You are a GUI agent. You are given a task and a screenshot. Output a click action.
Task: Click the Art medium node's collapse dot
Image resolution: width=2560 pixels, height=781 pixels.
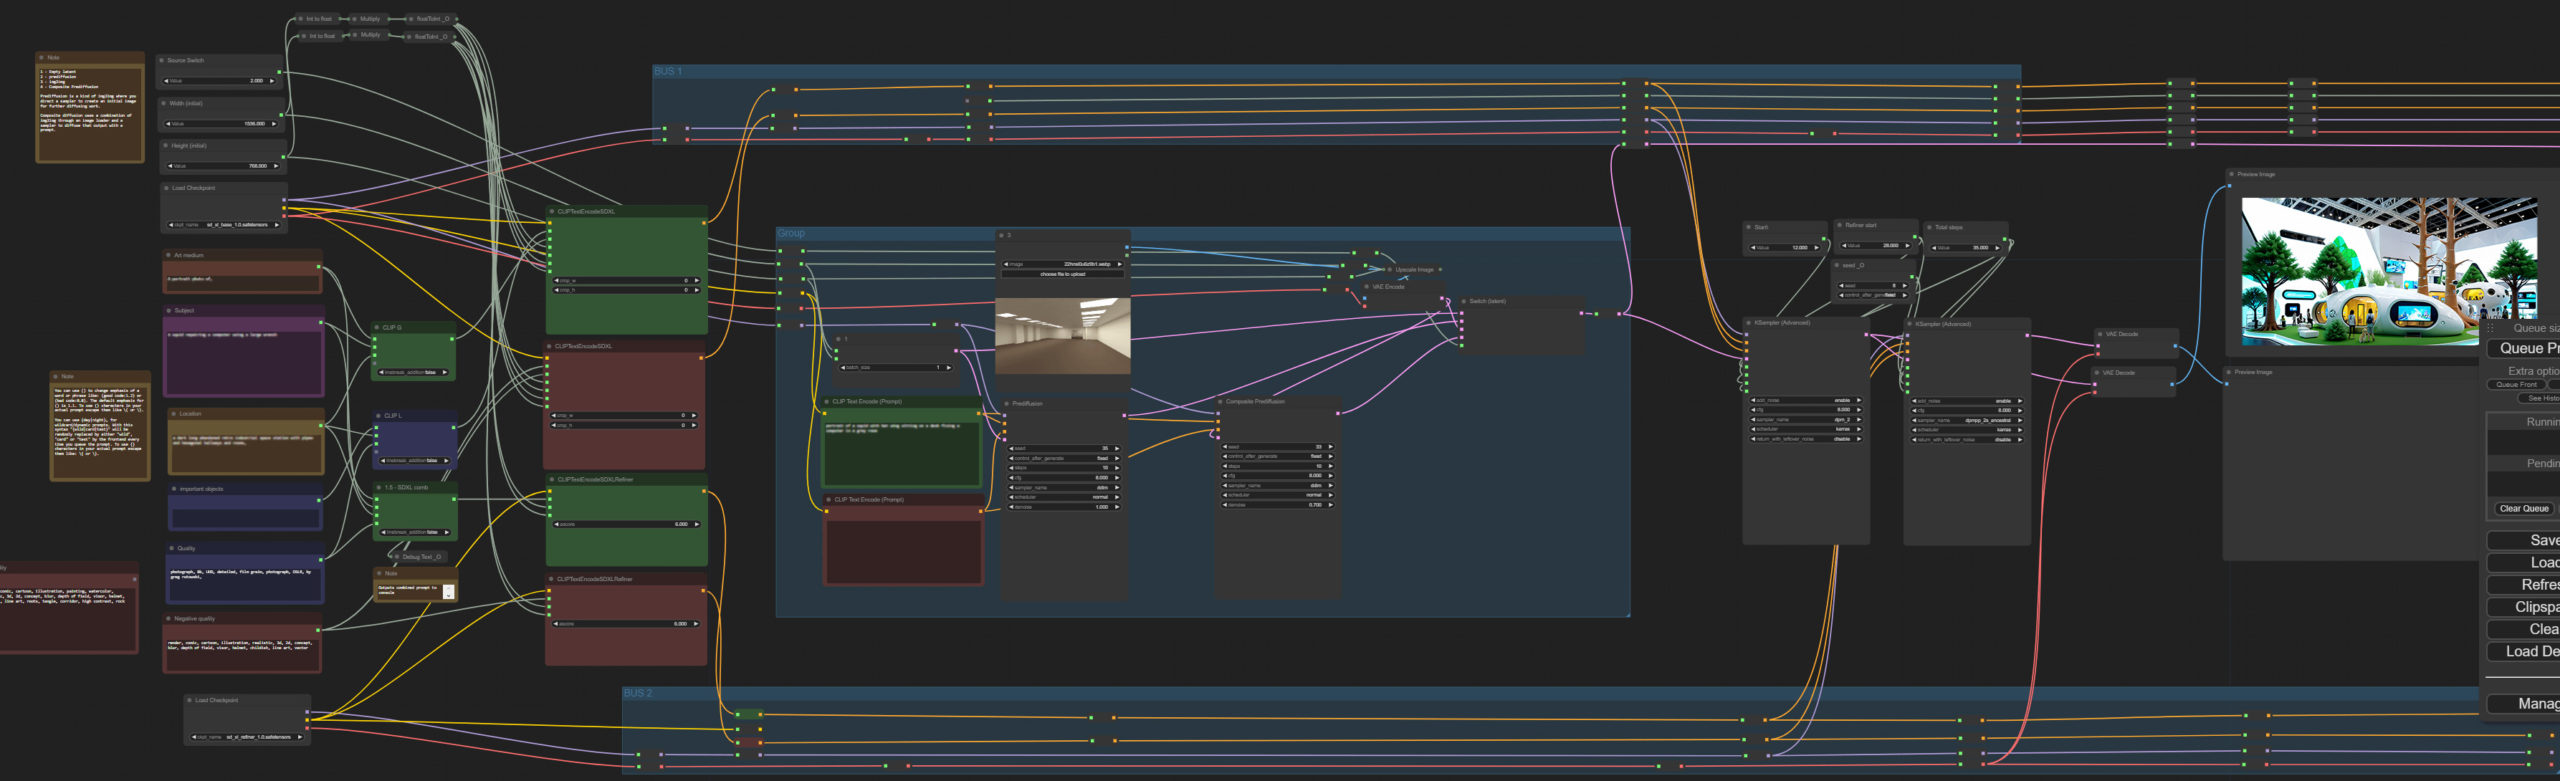click(x=168, y=256)
